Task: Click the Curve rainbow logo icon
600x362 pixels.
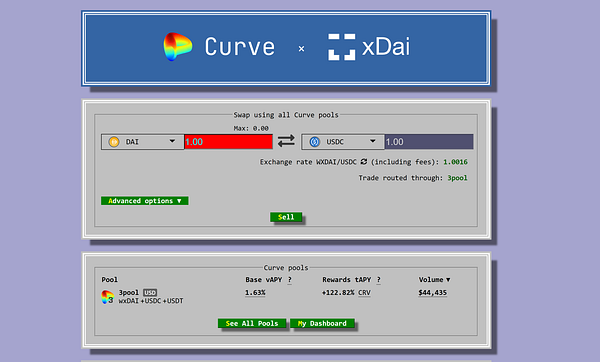Action: (178, 47)
